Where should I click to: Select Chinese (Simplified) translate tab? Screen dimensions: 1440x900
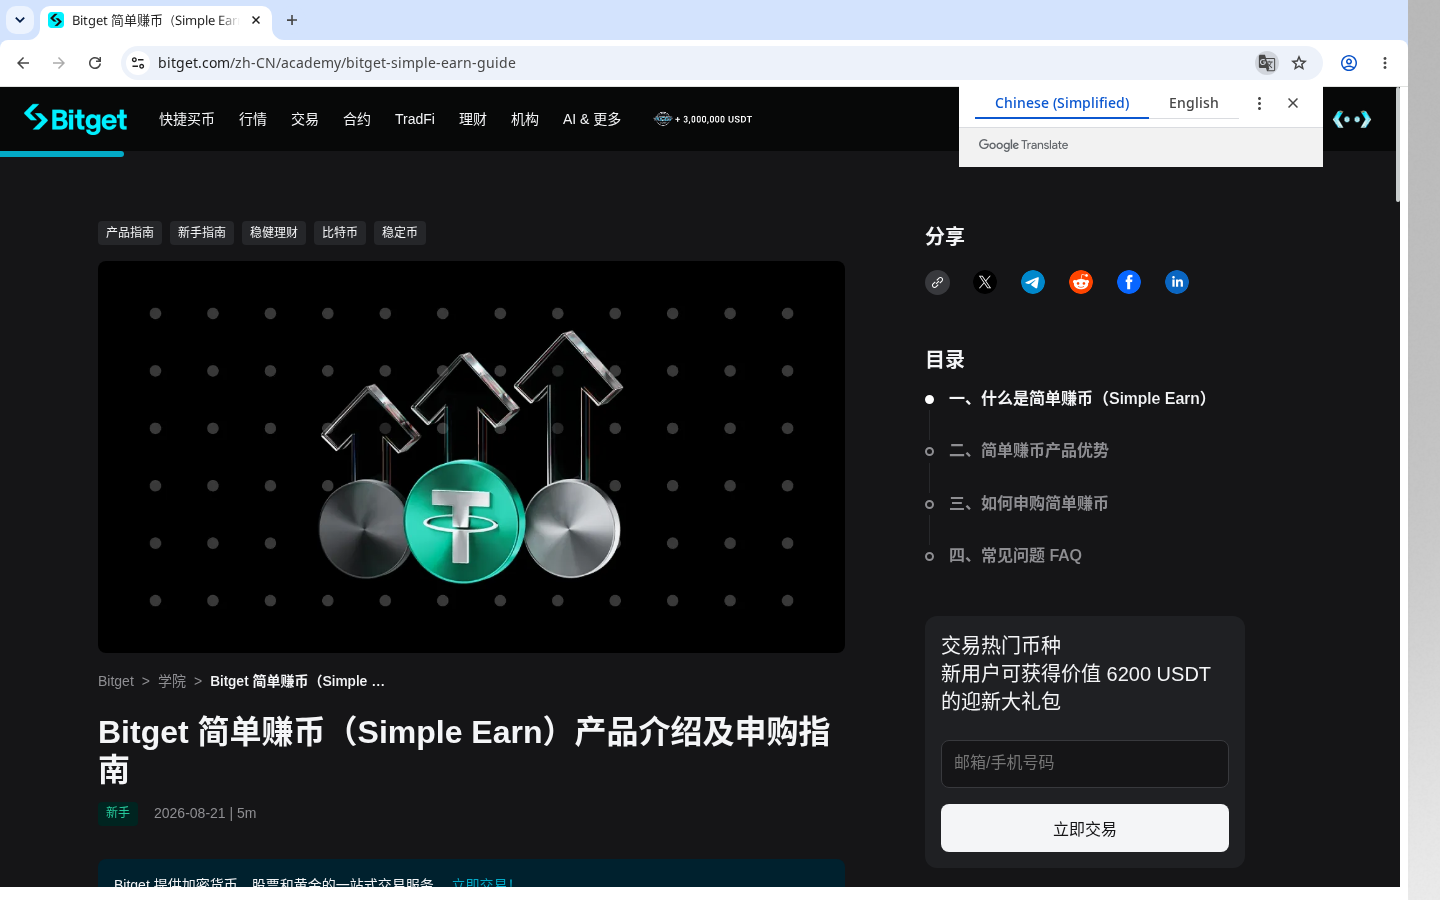pyautogui.click(x=1062, y=103)
